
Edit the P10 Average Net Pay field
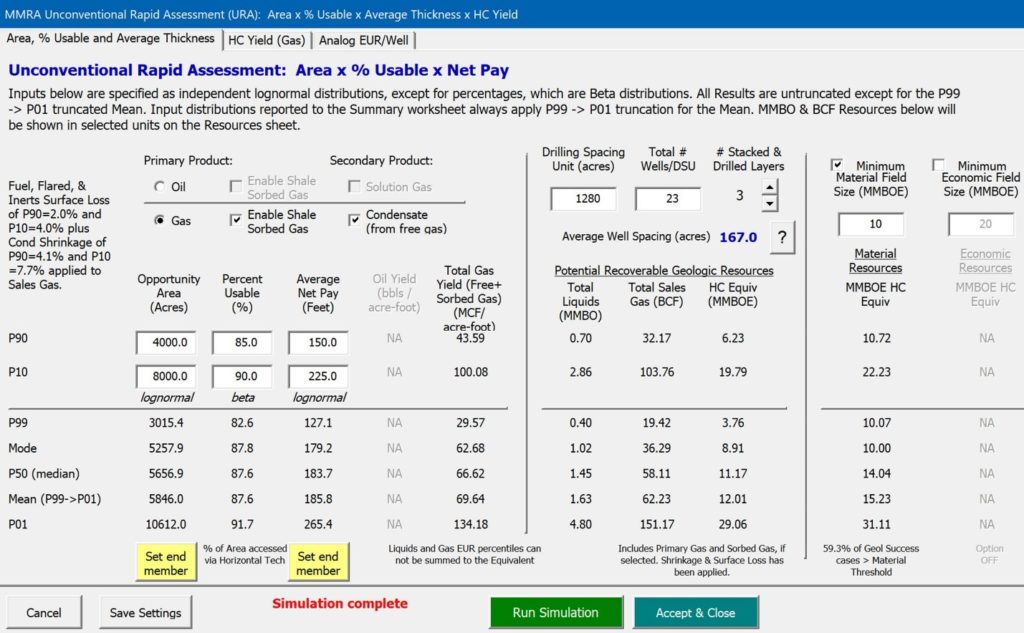pos(318,376)
